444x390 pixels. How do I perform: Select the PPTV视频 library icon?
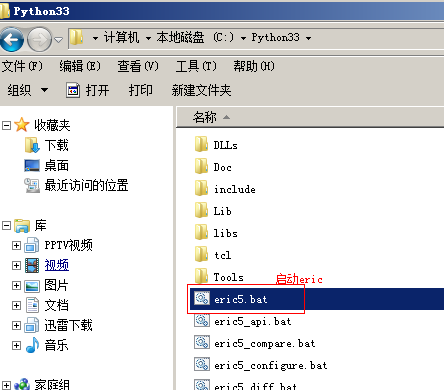(32, 245)
